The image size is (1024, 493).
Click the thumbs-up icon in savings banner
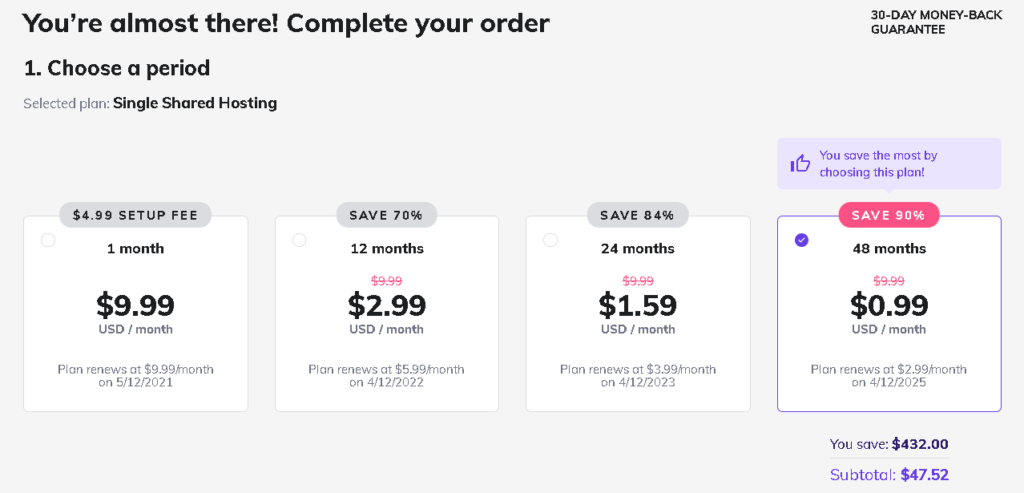(x=800, y=163)
